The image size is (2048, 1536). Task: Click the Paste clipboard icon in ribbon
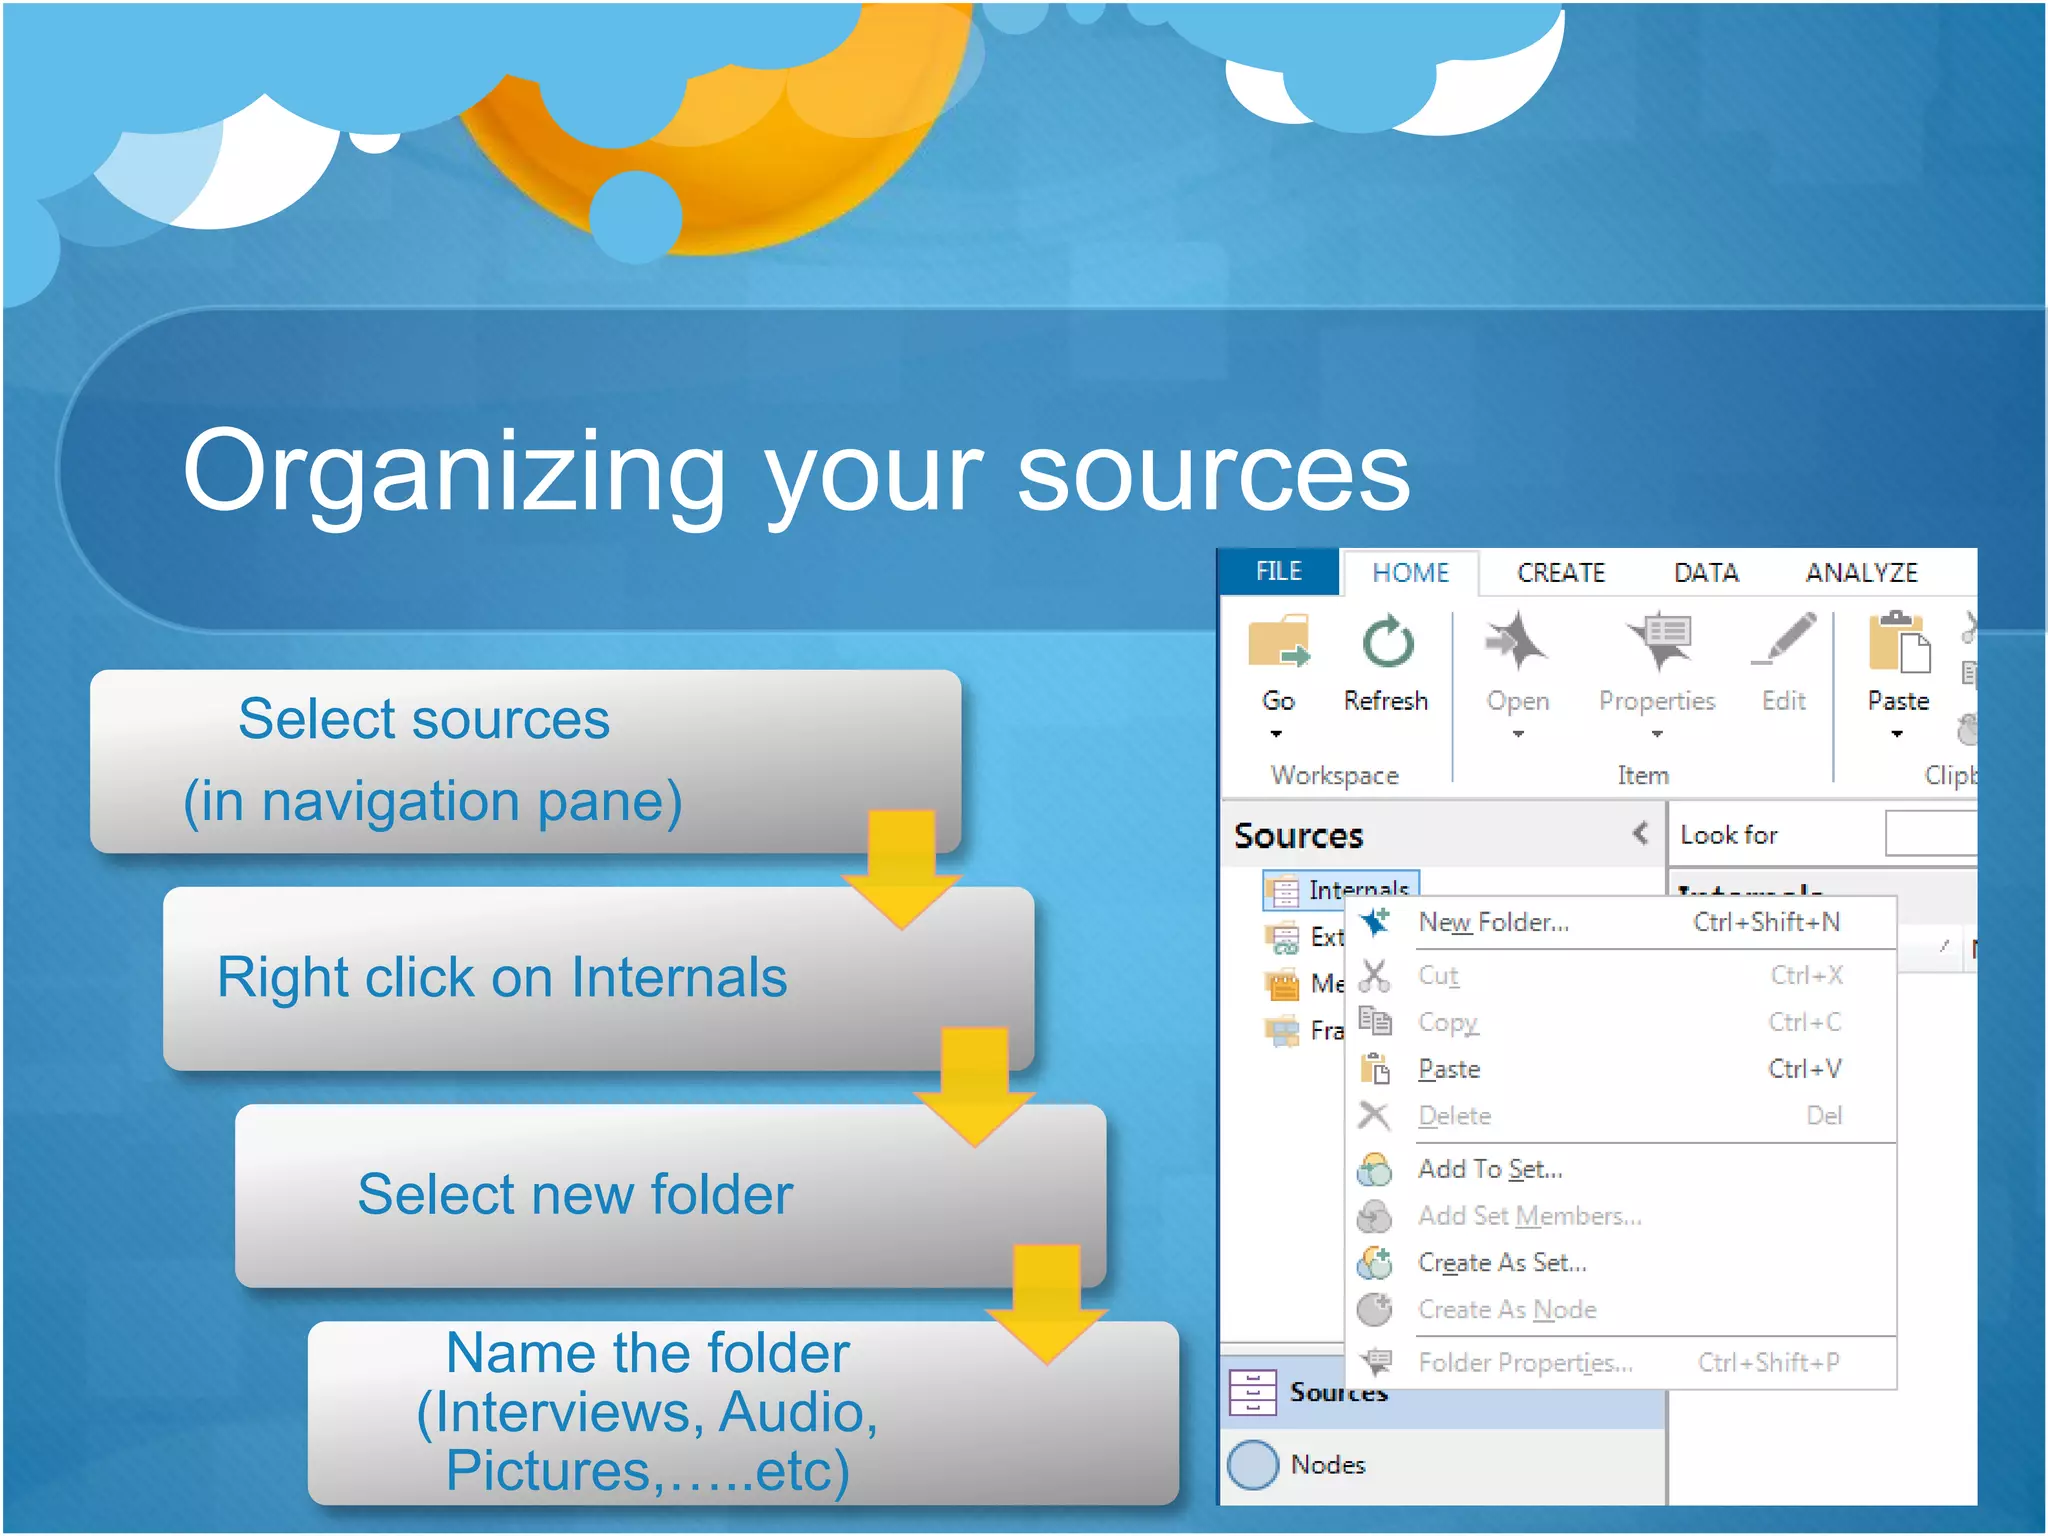[x=1899, y=641]
